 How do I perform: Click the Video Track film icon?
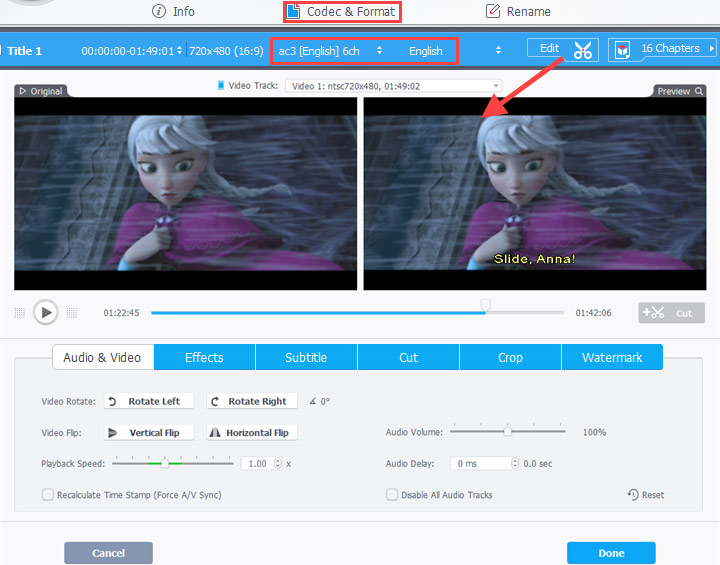(x=221, y=85)
